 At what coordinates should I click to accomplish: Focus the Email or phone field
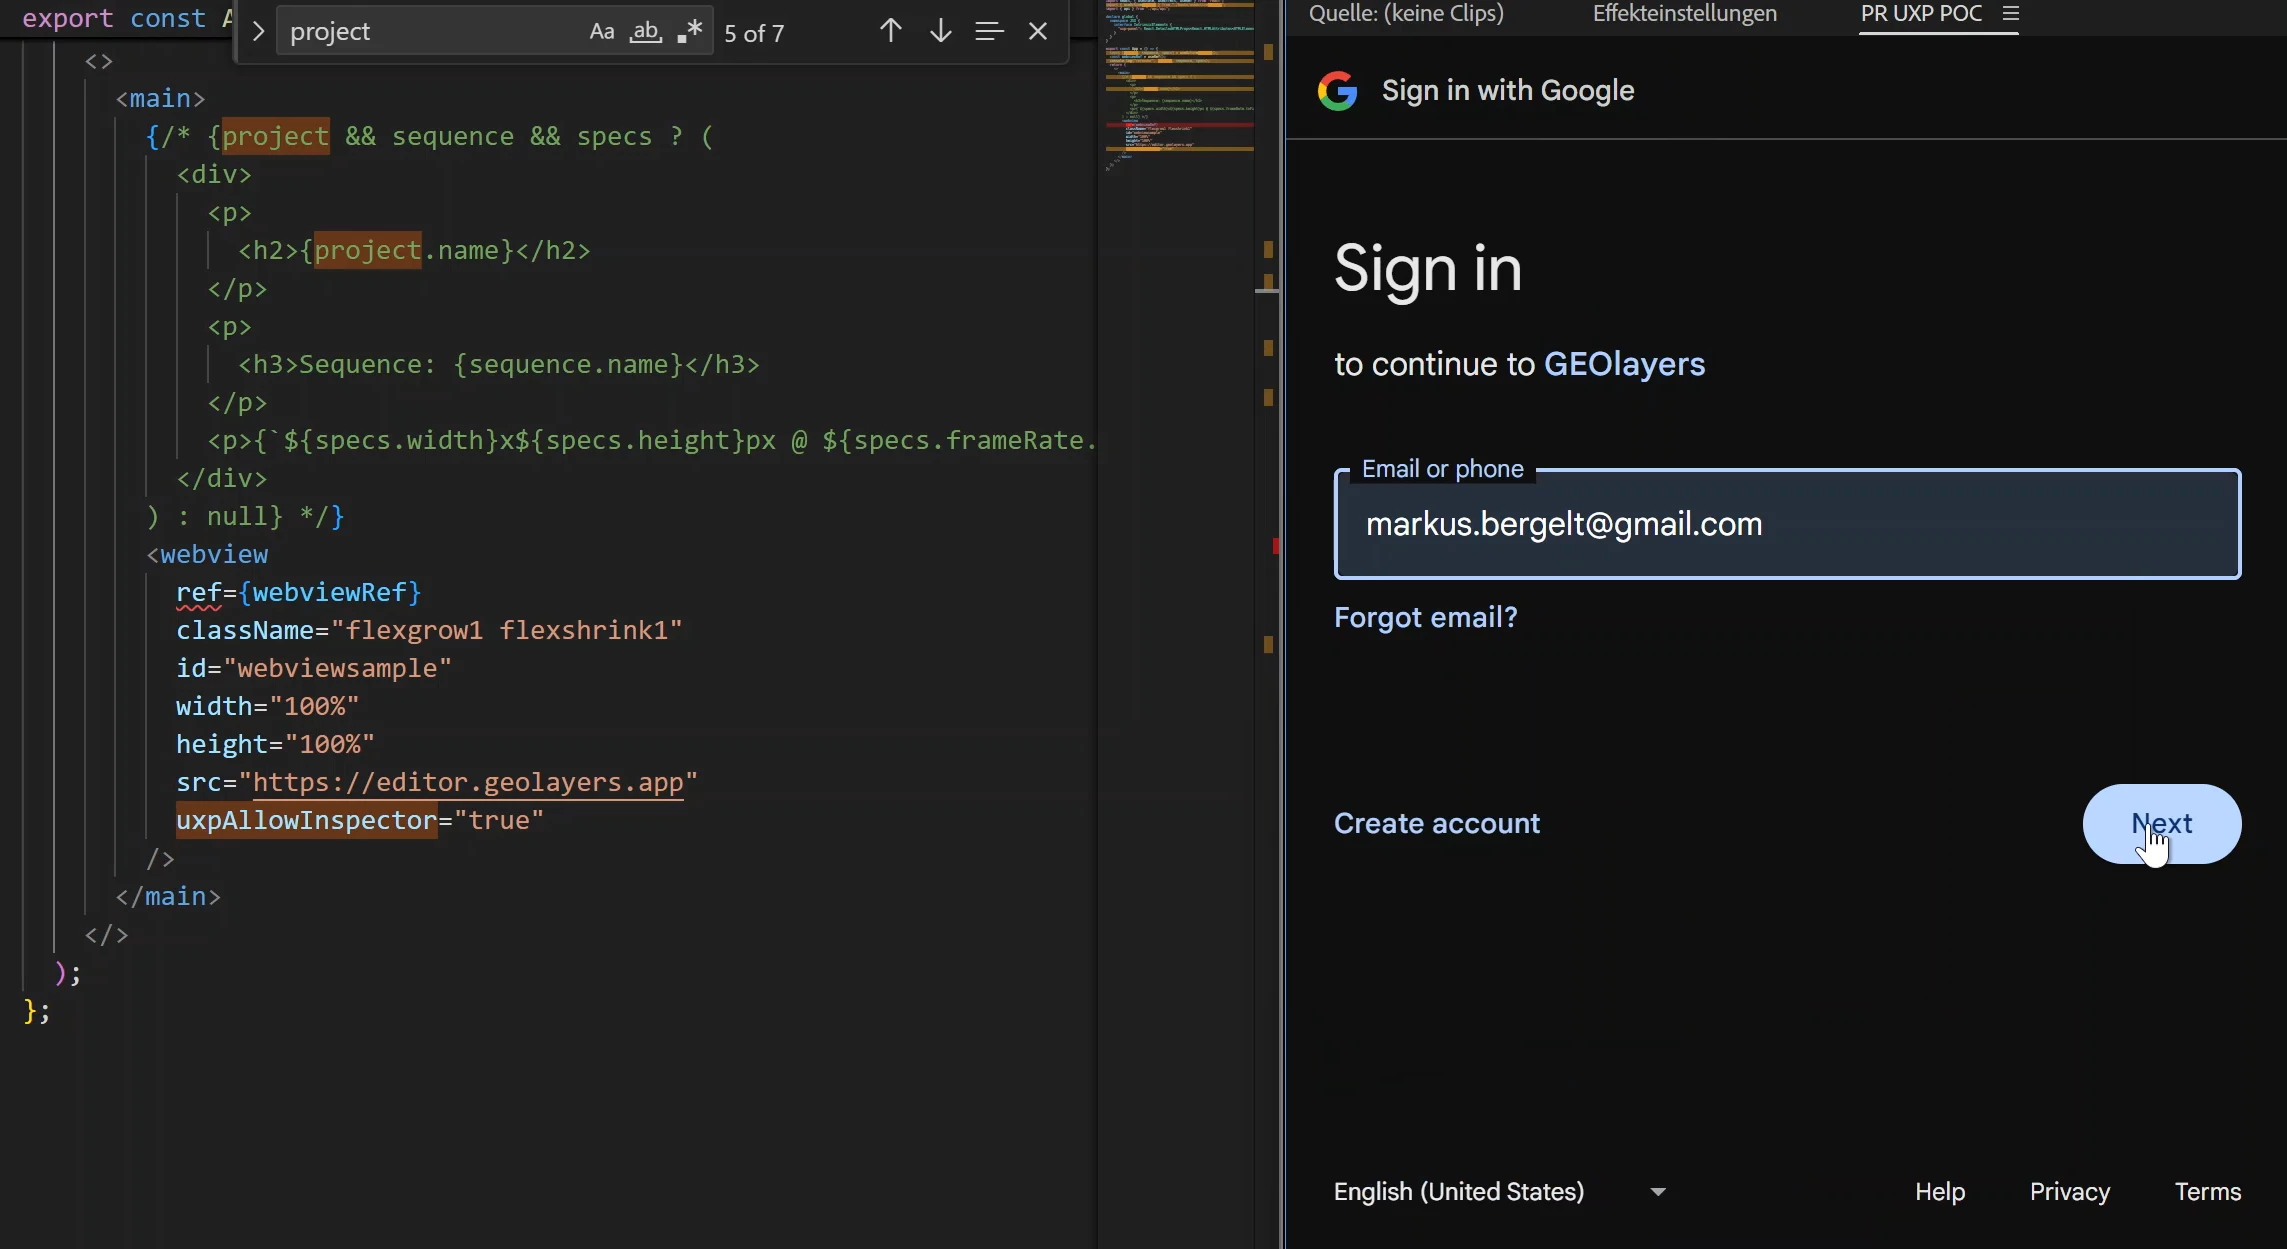tap(1787, 525)
